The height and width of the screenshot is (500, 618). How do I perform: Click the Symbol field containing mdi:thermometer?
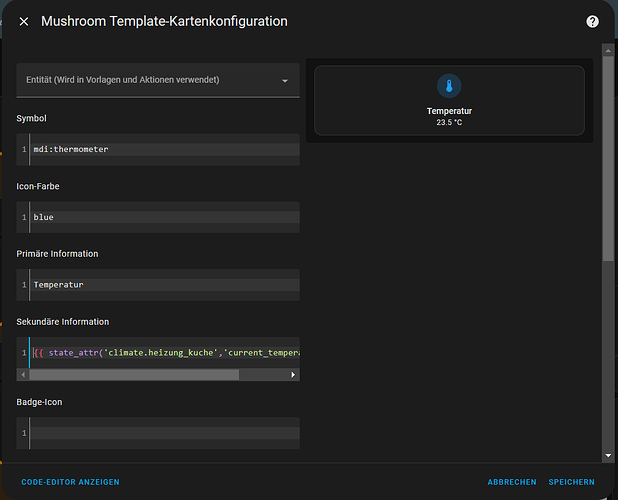[158, 149]
